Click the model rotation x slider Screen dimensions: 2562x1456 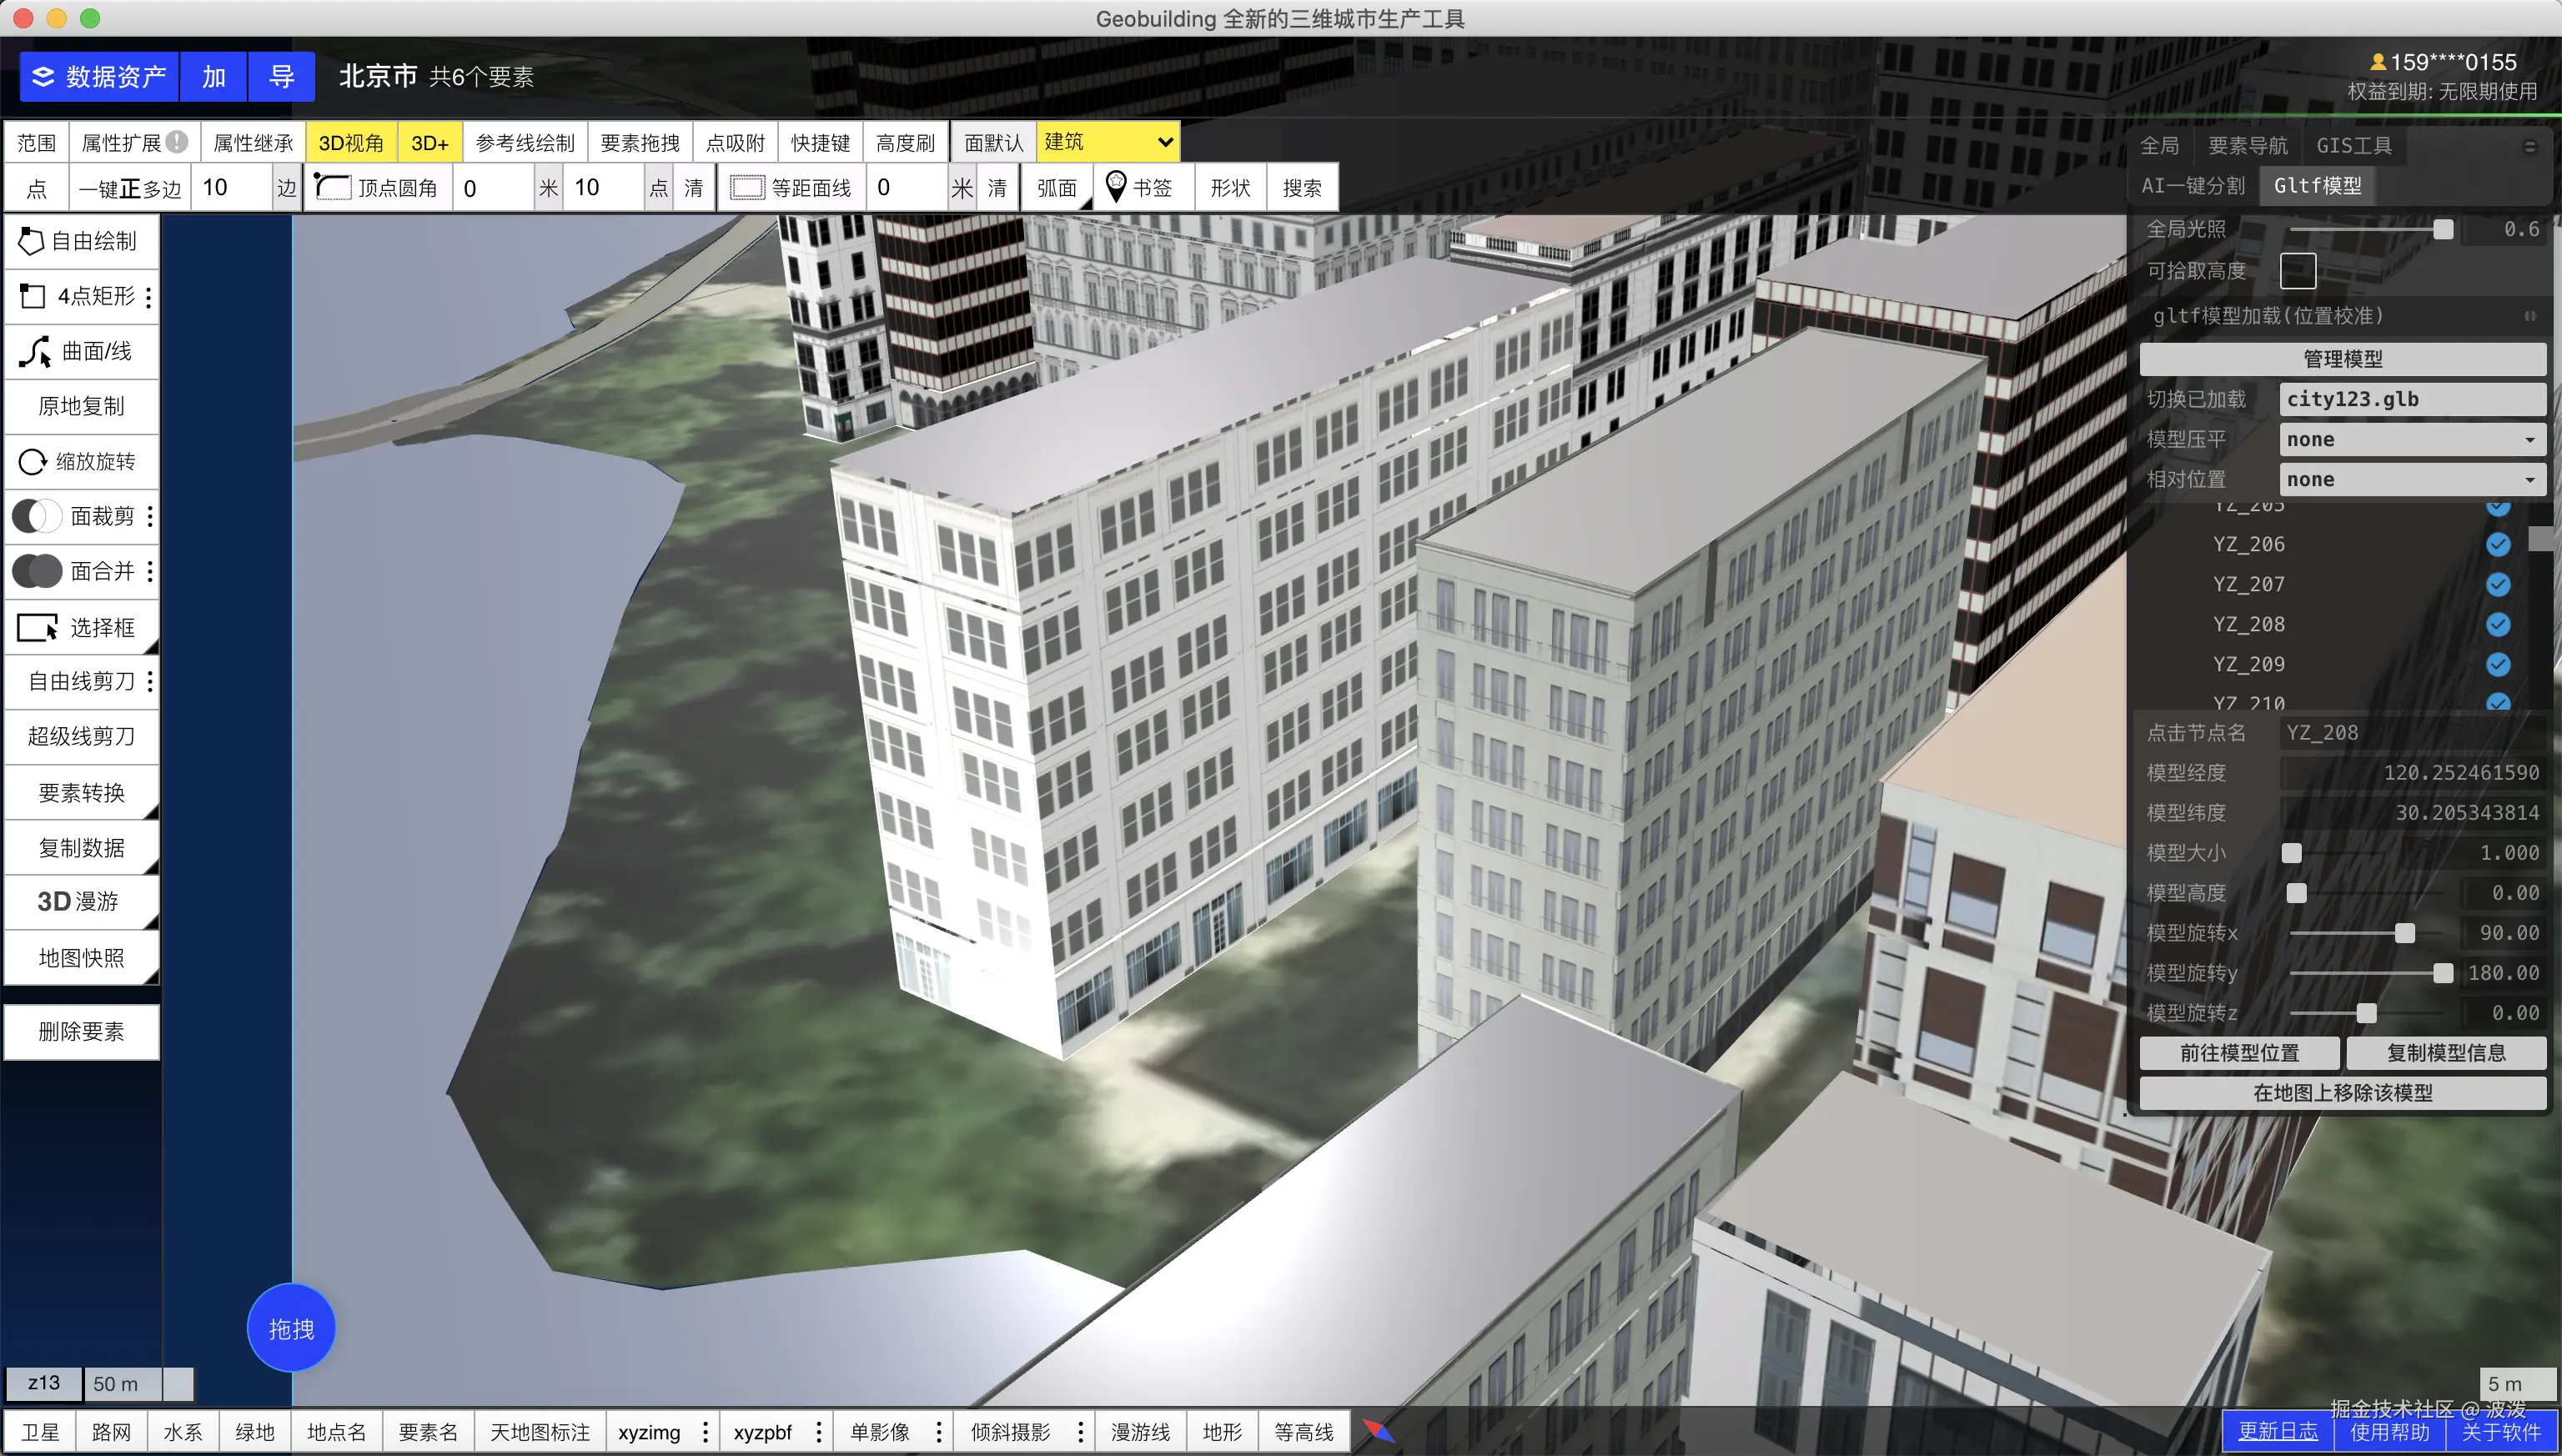point(2404,933)
